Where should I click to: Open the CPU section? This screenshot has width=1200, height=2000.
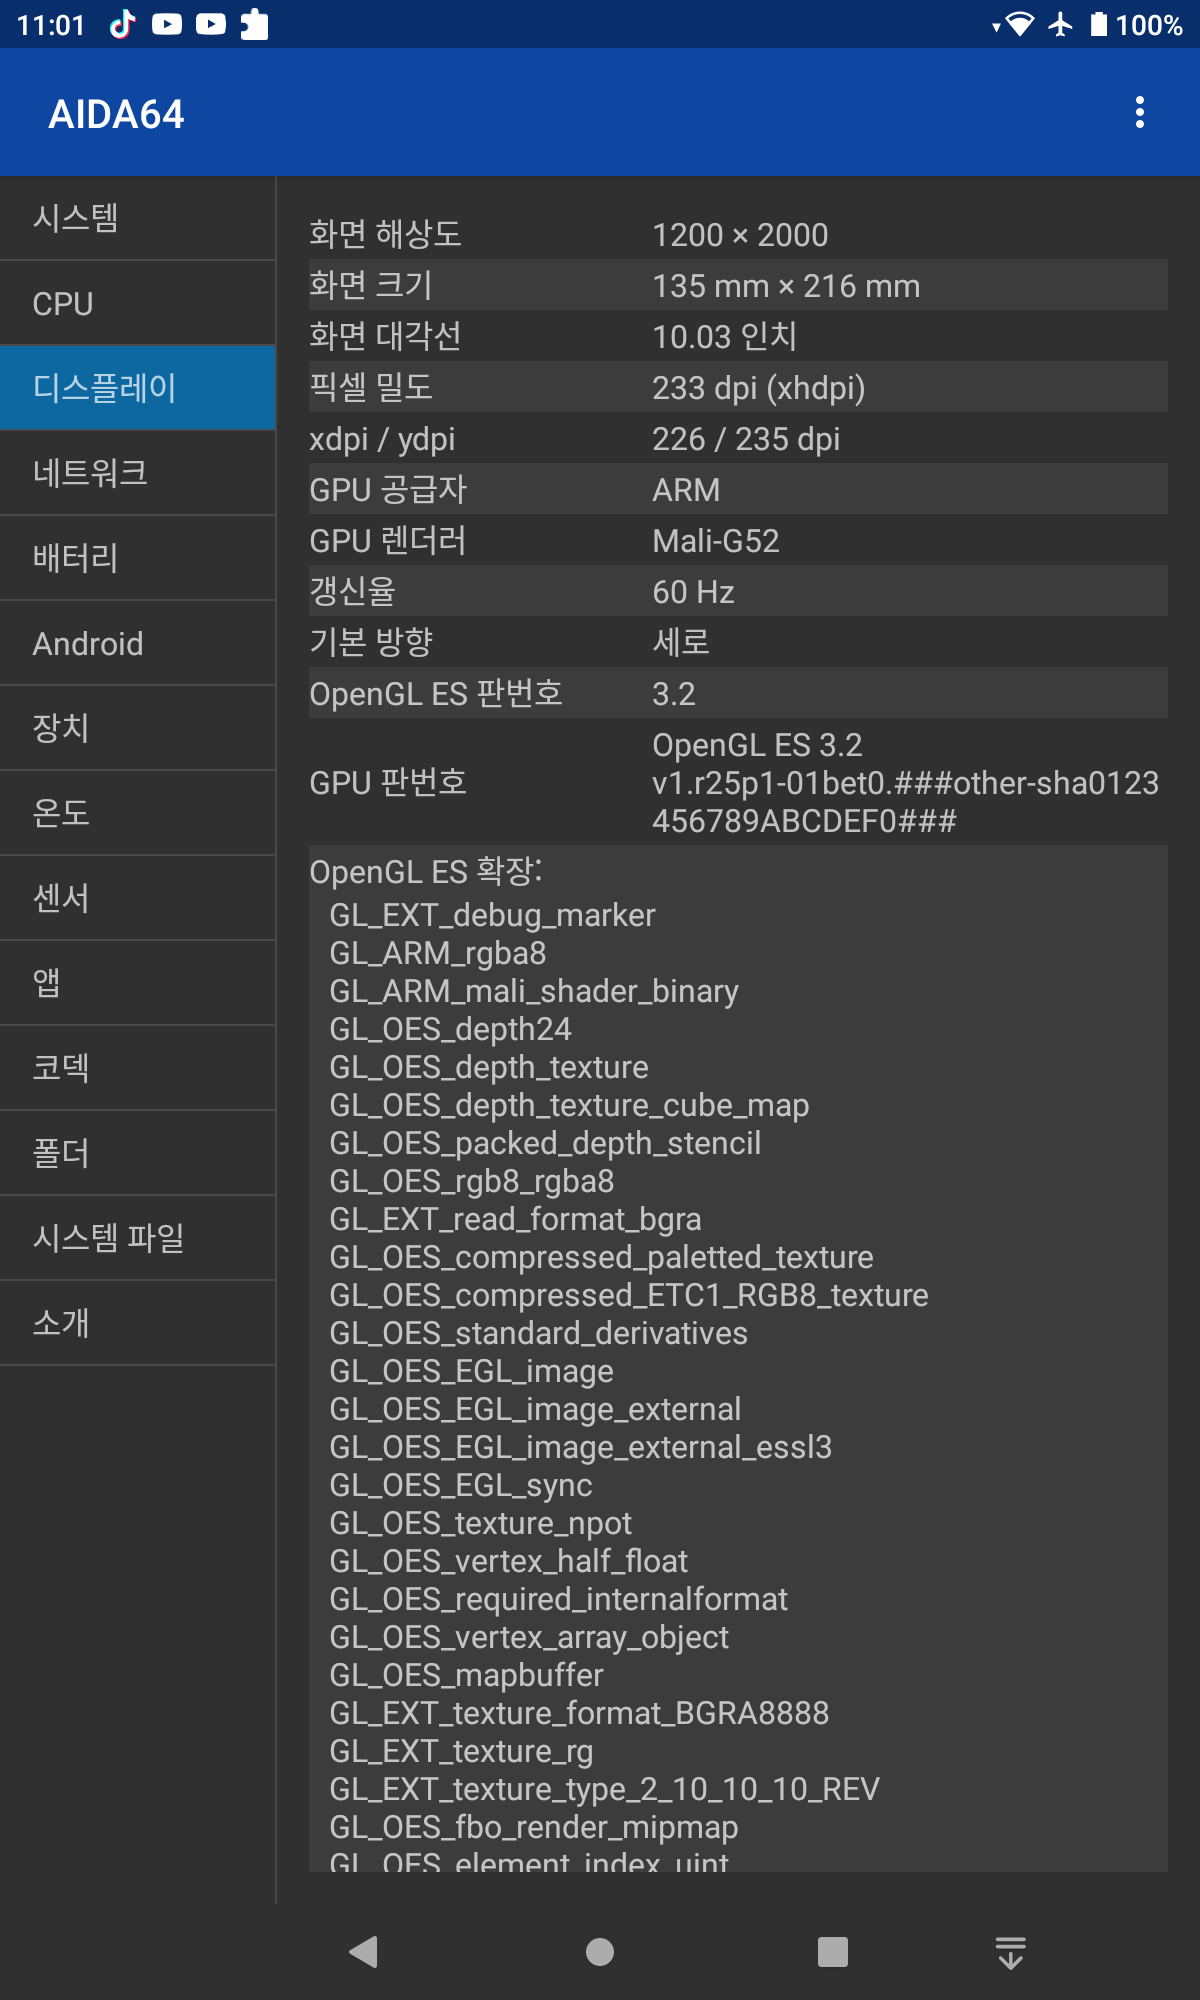pyautogui.click(x=138, y=303)
